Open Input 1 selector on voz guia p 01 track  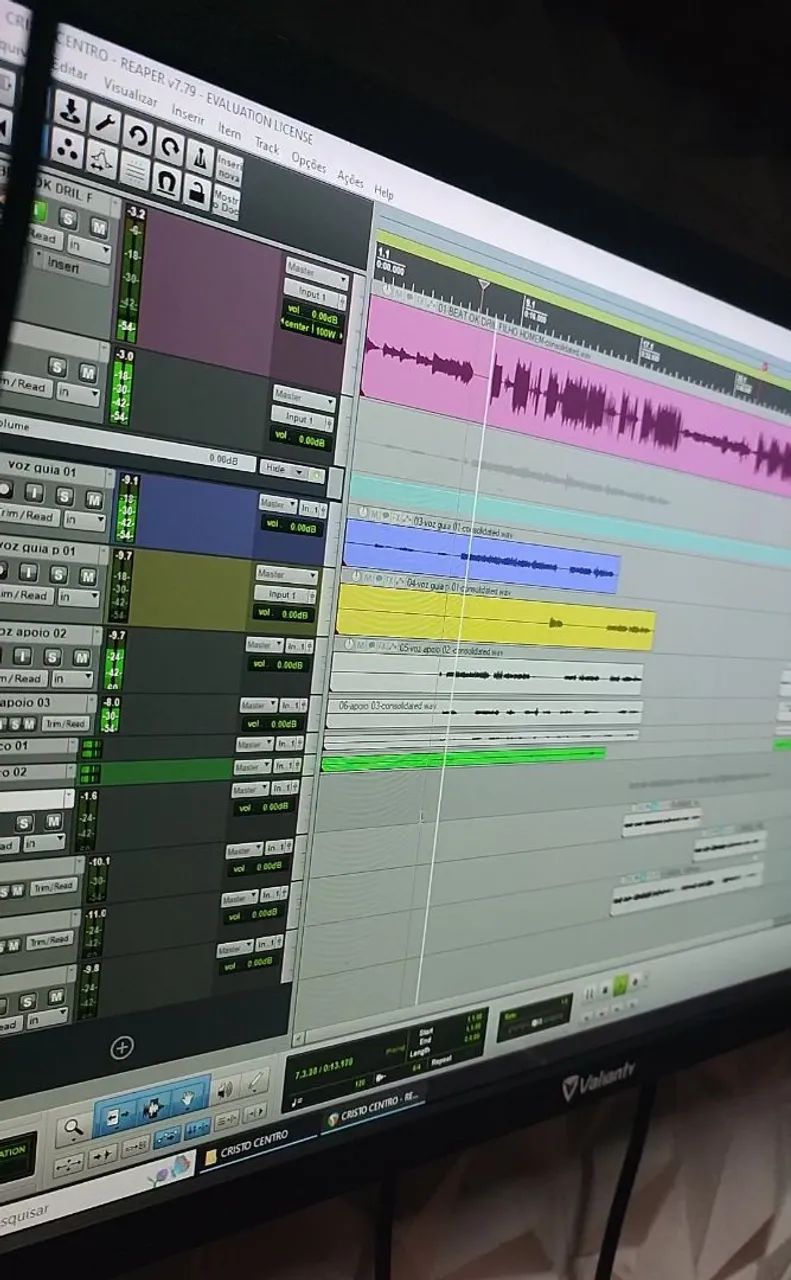point(285,594)
